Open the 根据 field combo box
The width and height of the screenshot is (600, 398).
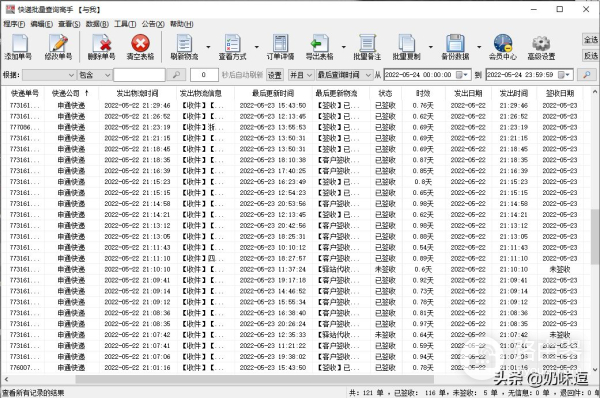(49, 75)
